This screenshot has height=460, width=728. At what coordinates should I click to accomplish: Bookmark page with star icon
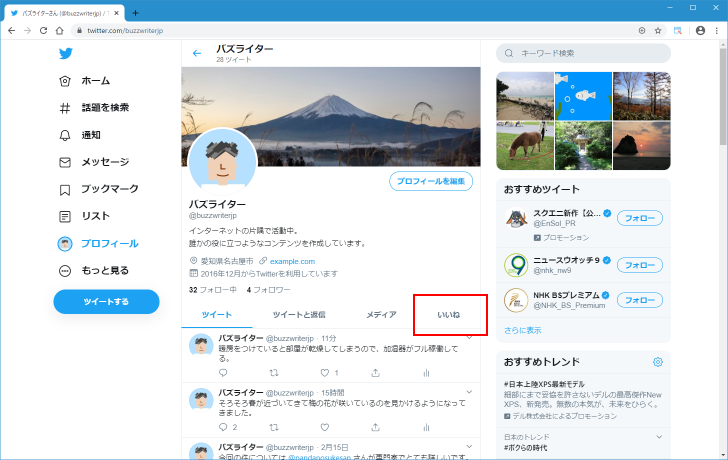click(x=658, y=31)
